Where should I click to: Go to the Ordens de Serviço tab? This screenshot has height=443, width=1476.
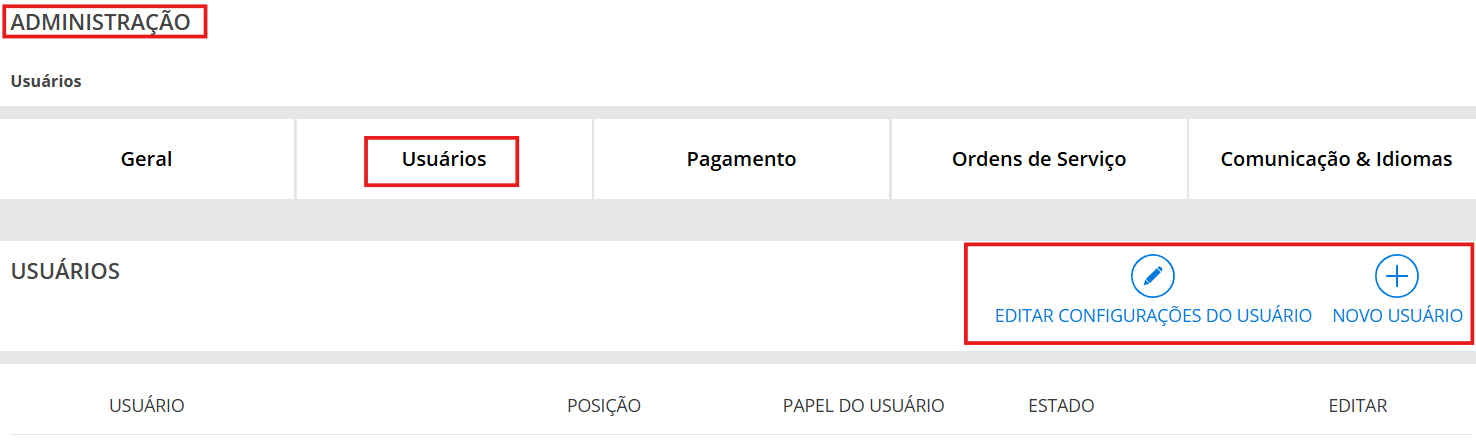tap(1039, 159)
